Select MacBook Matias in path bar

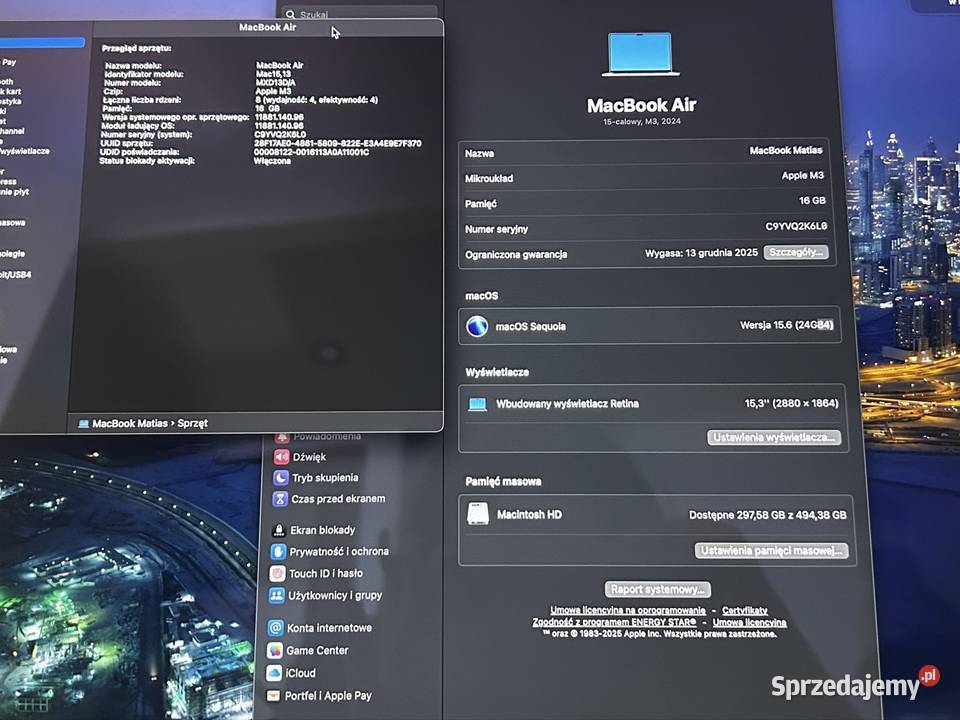pos(130,423)
